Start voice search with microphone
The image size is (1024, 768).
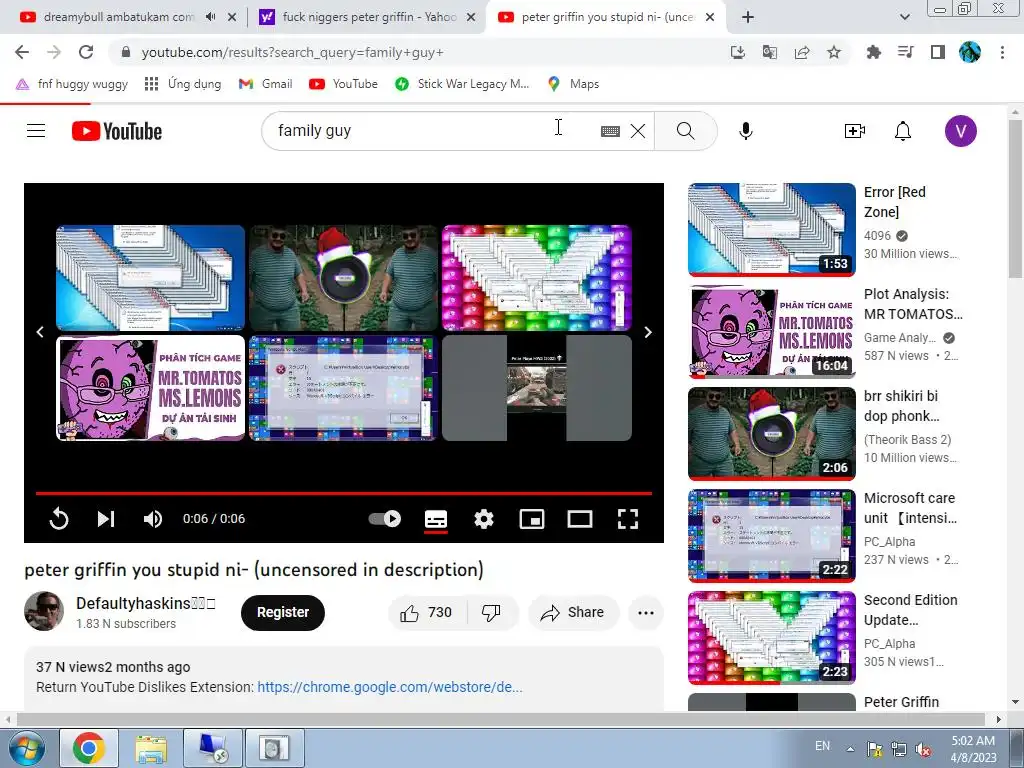[x=746, y=131]
